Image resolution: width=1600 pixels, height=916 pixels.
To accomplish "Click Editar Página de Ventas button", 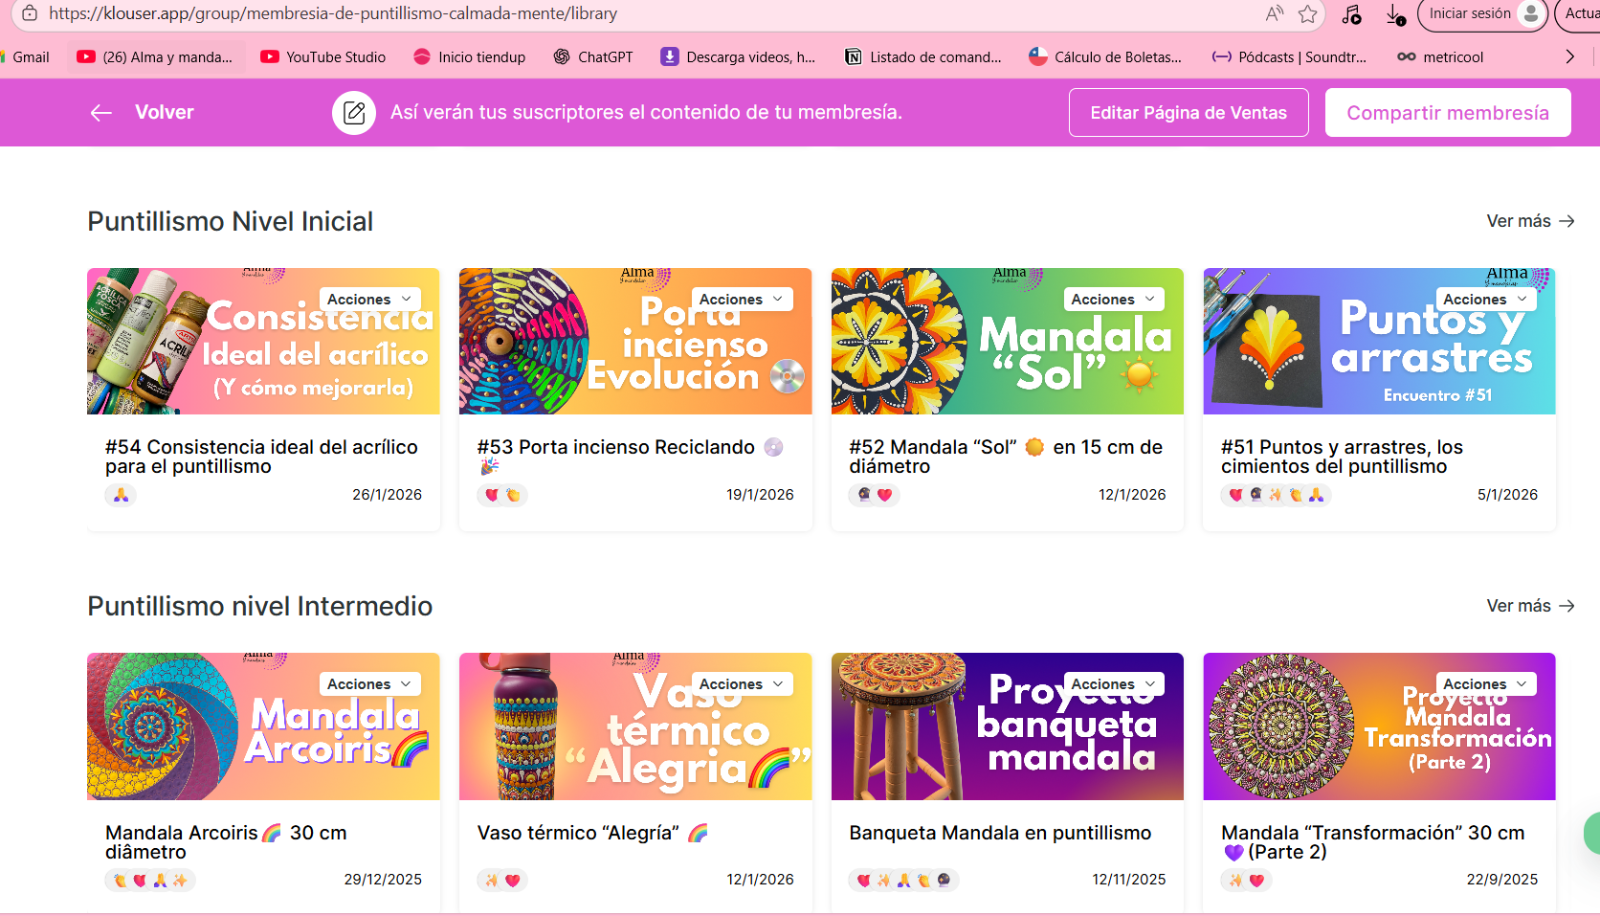I will (x=1188, y=113).
